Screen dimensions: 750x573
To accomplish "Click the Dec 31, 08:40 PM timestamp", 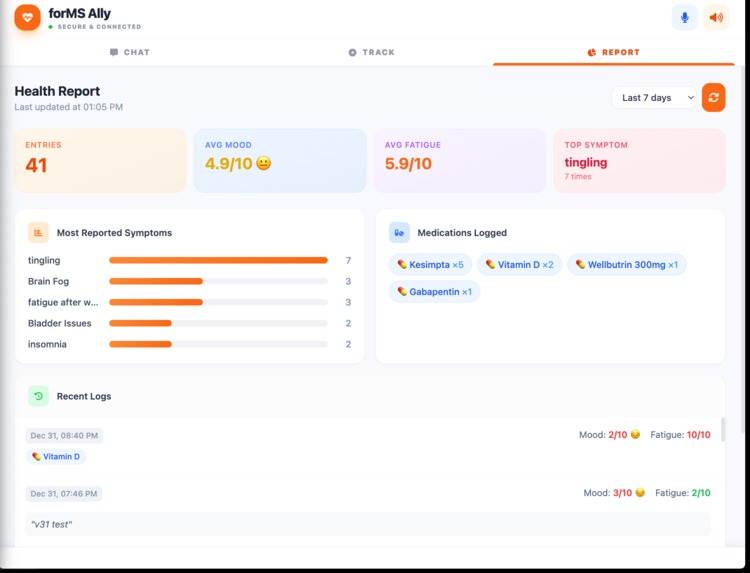I will tap(64, 435).
